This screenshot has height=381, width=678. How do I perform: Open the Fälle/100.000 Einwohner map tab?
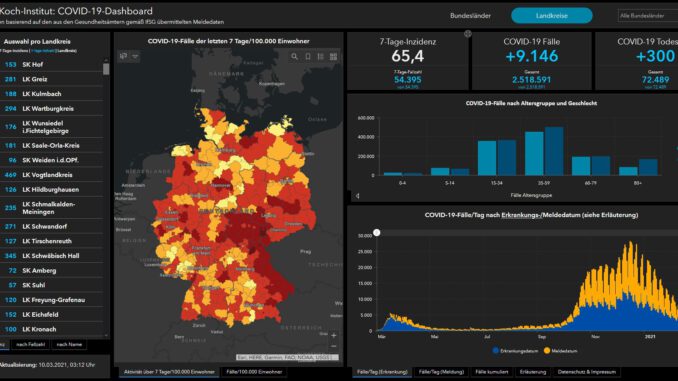coord(254,372)
